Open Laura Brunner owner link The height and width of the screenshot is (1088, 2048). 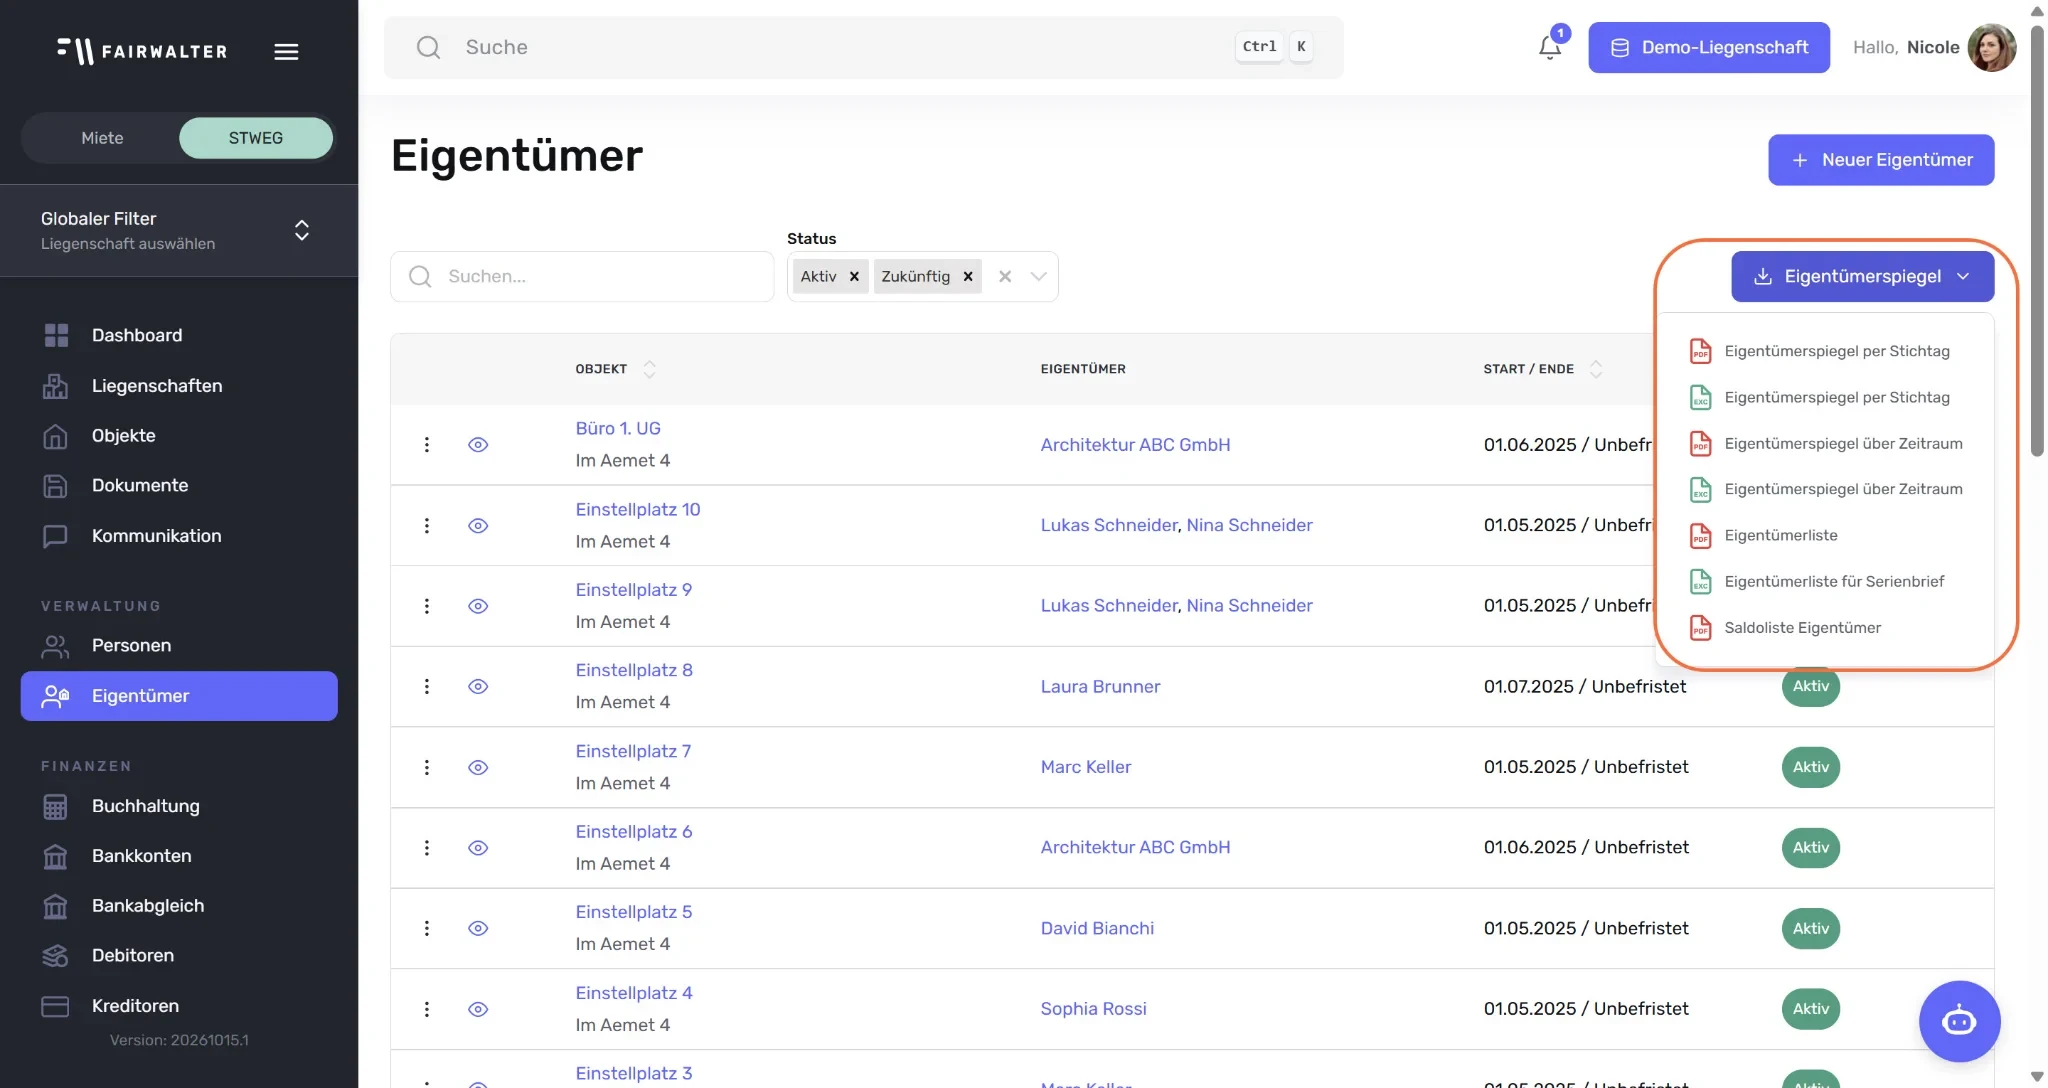pyautogui.click(x=1100, y=687)
